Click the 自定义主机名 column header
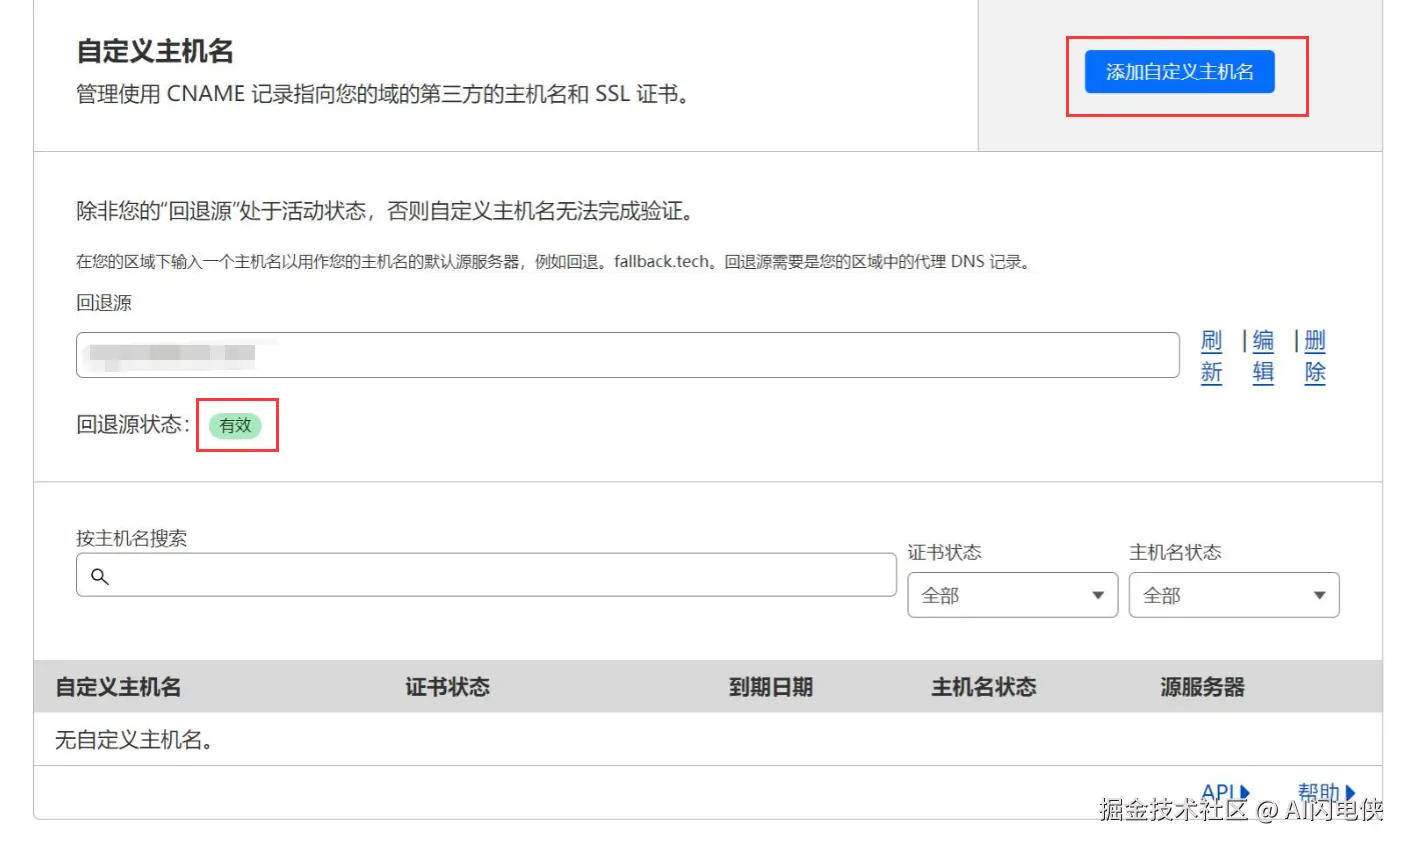The height and width of the screenshot is (847, 1407). pos(118,687)
